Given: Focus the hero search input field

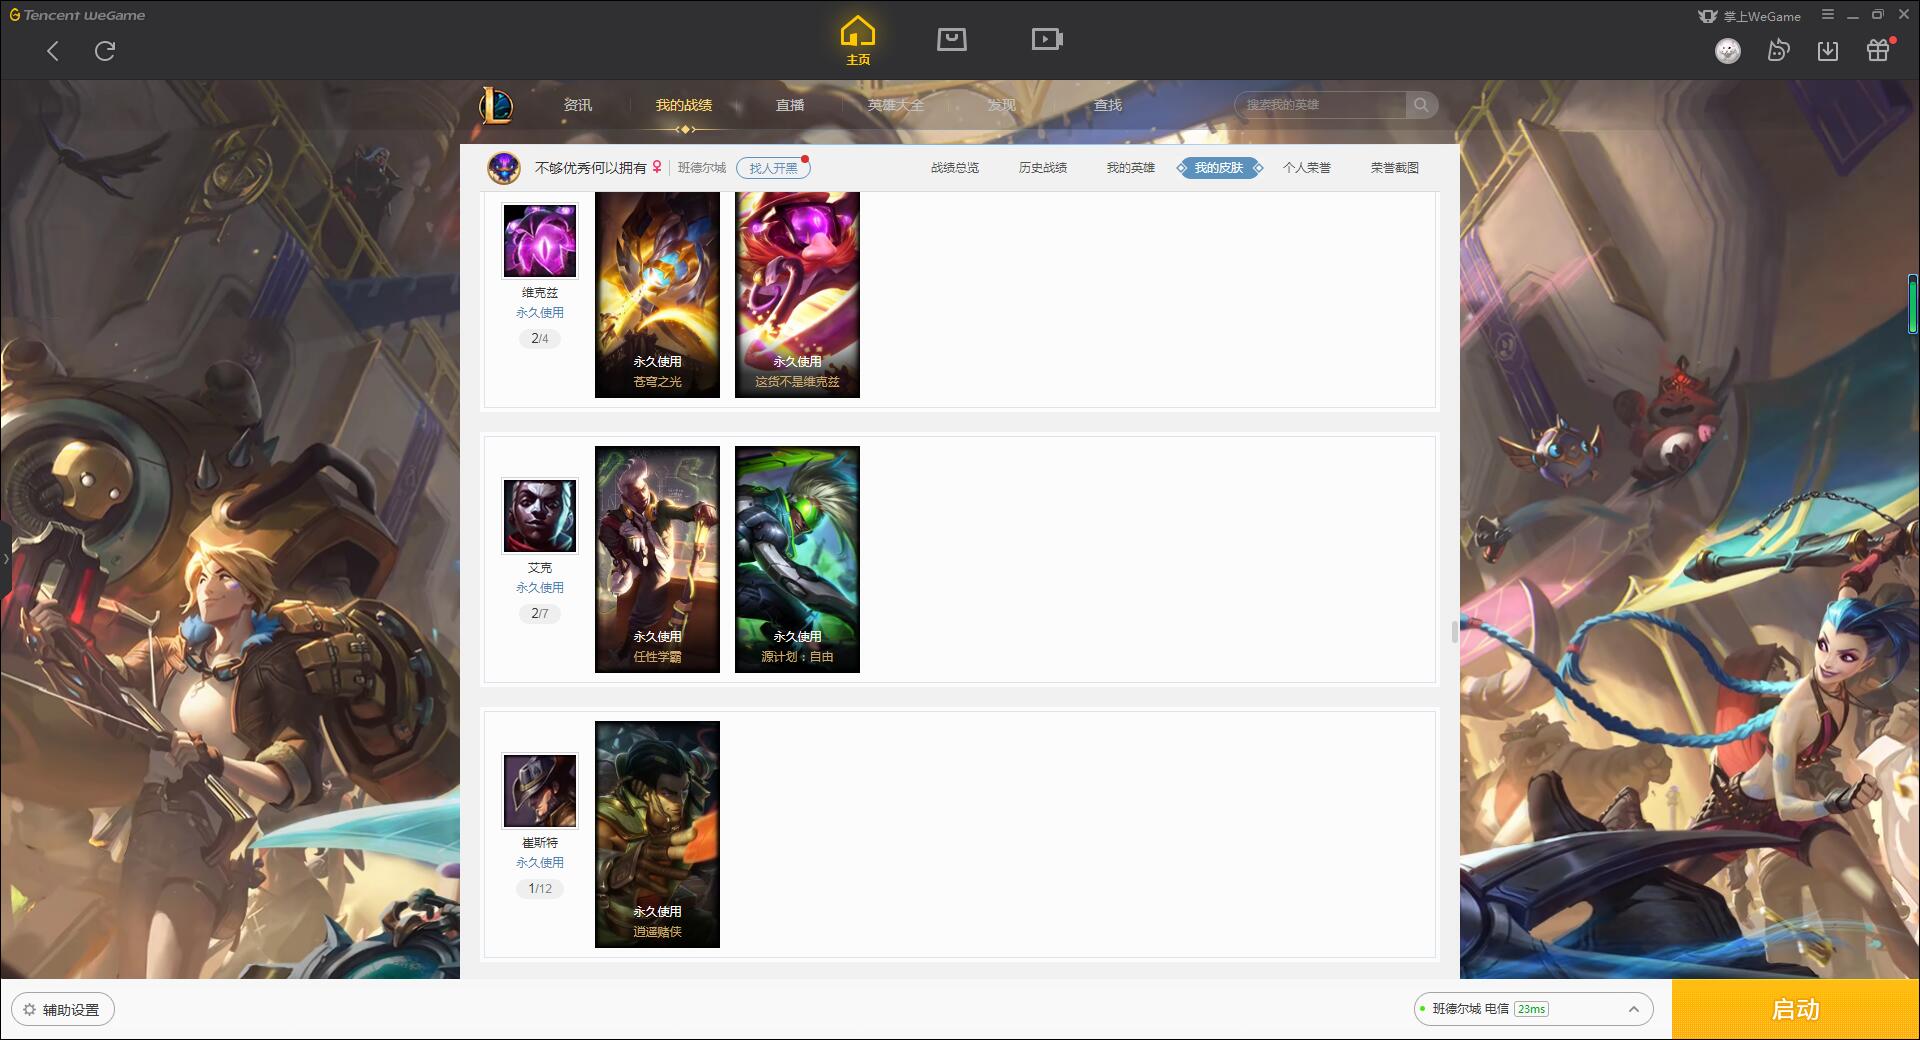Looking at the screenshot, I should tap(1320, 105).
